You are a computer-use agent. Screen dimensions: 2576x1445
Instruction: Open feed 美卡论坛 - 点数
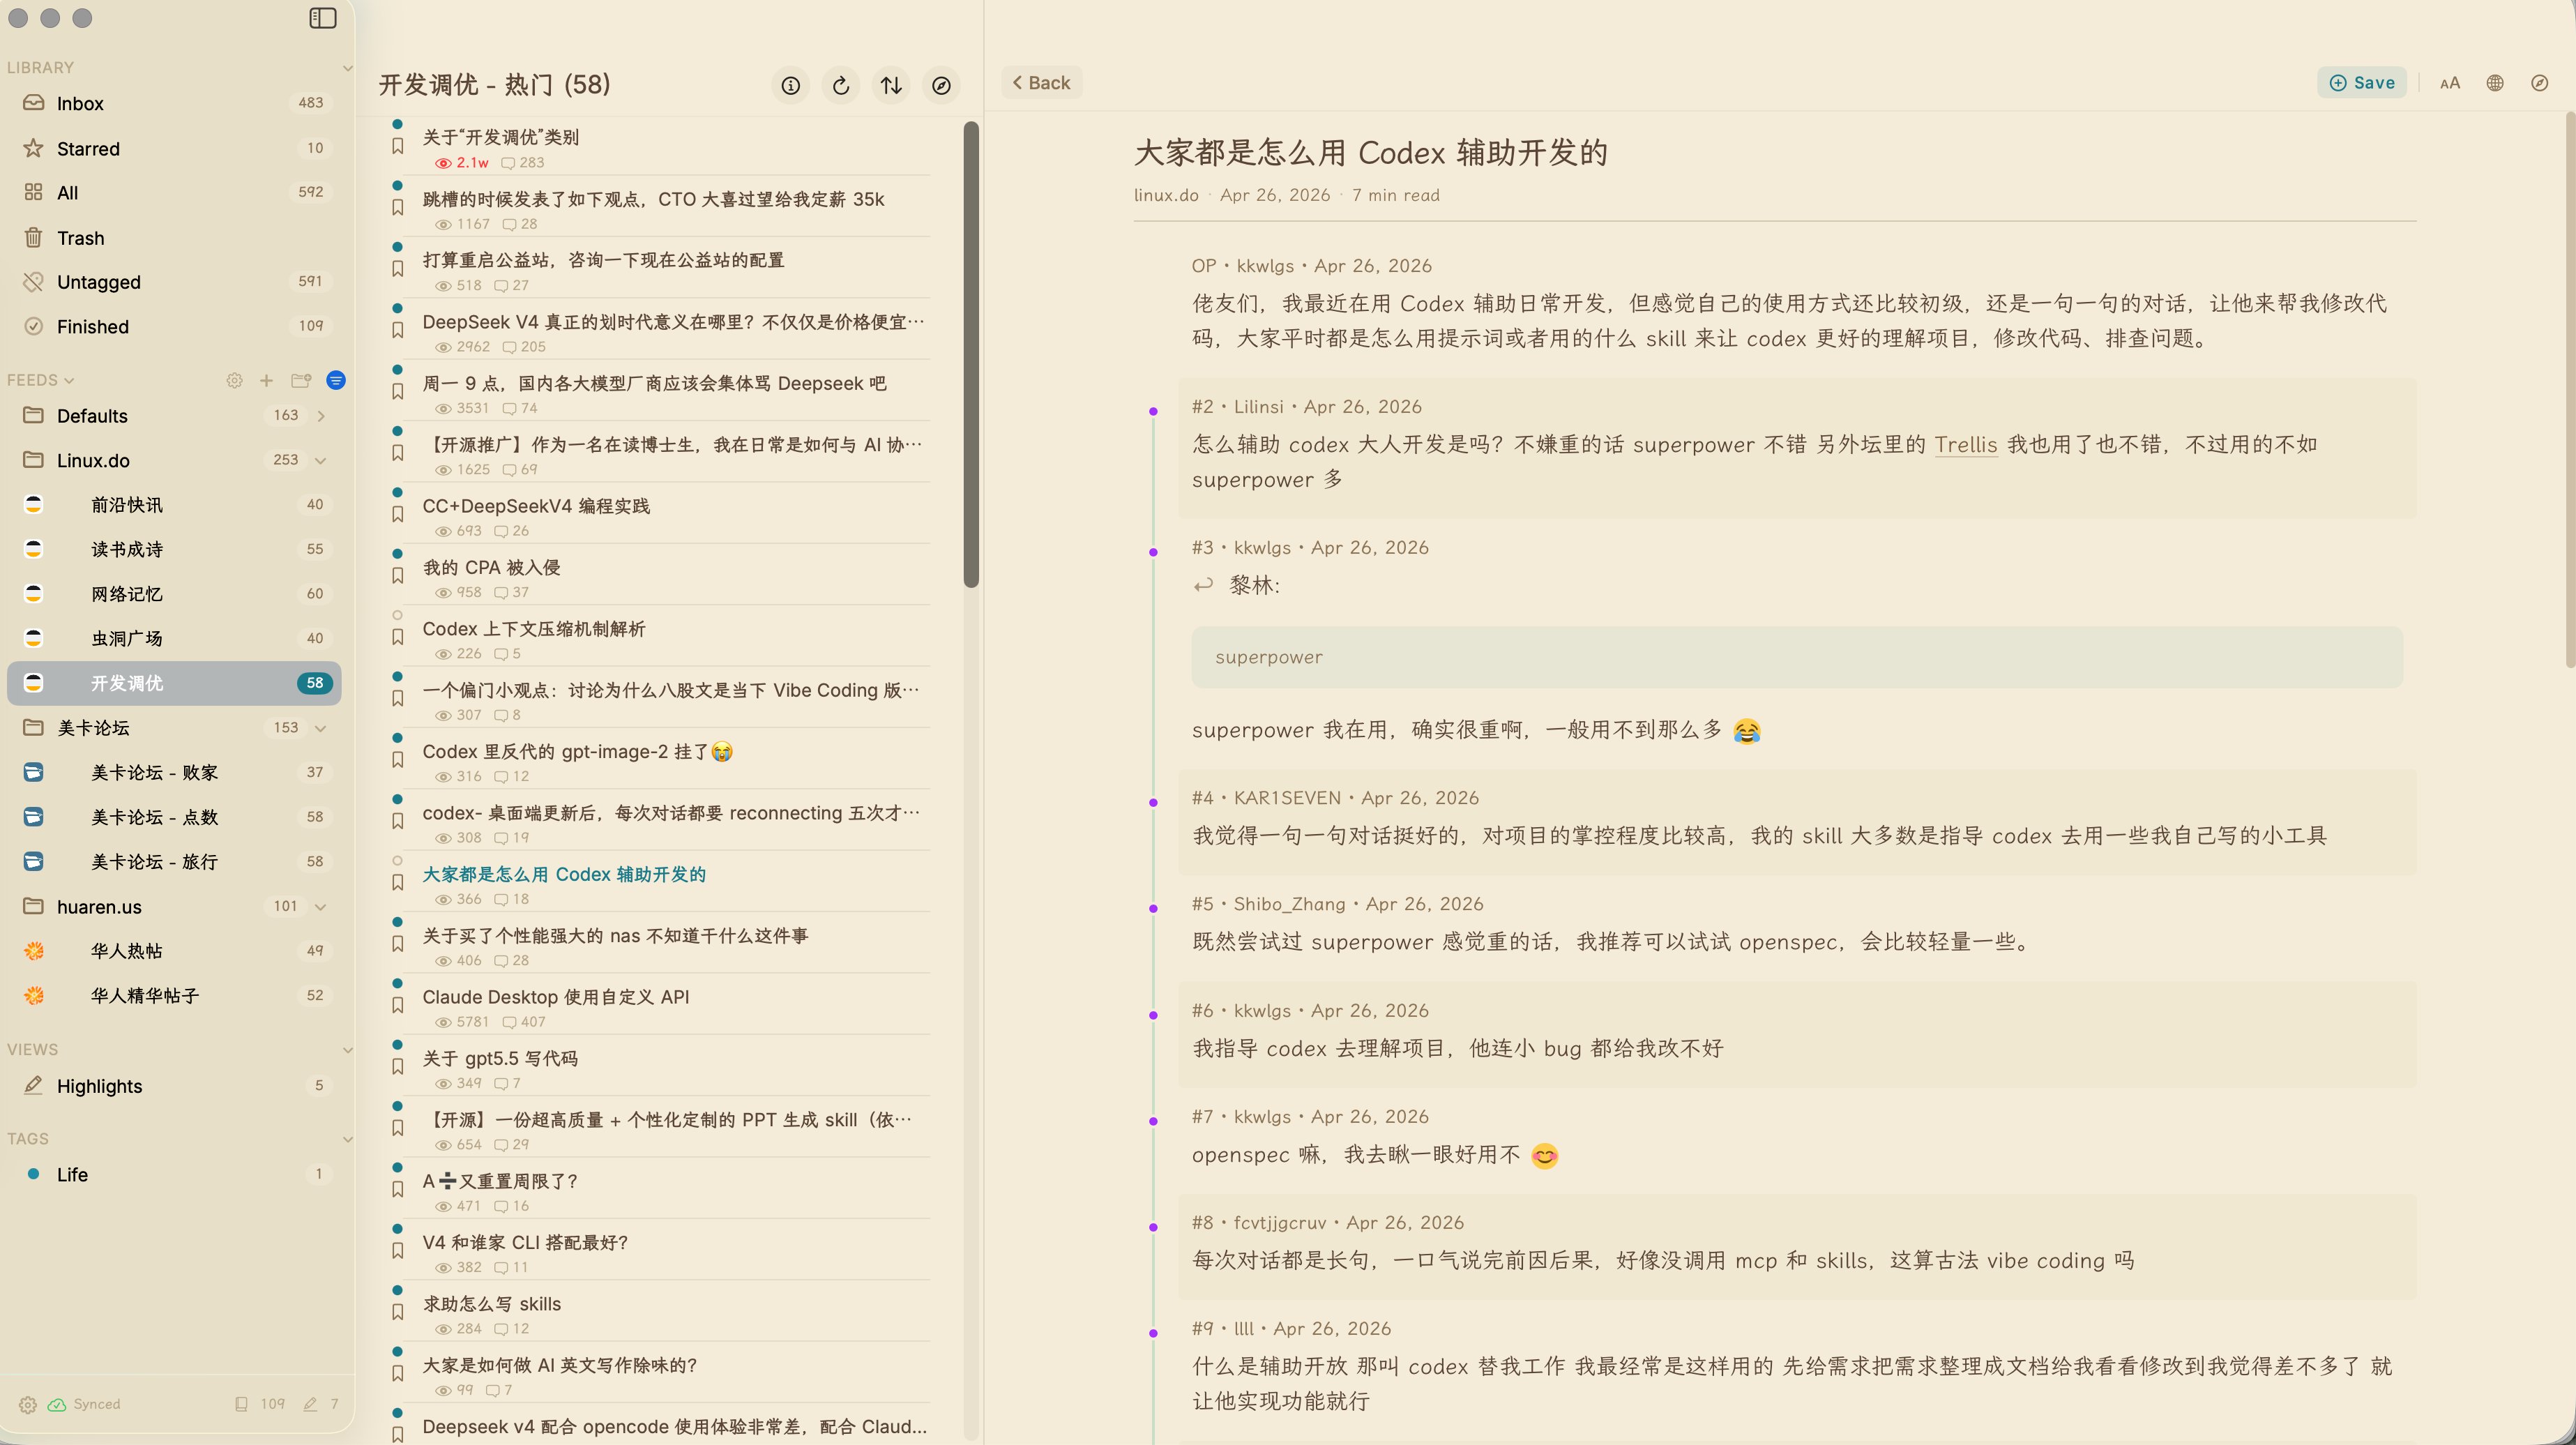174,818
